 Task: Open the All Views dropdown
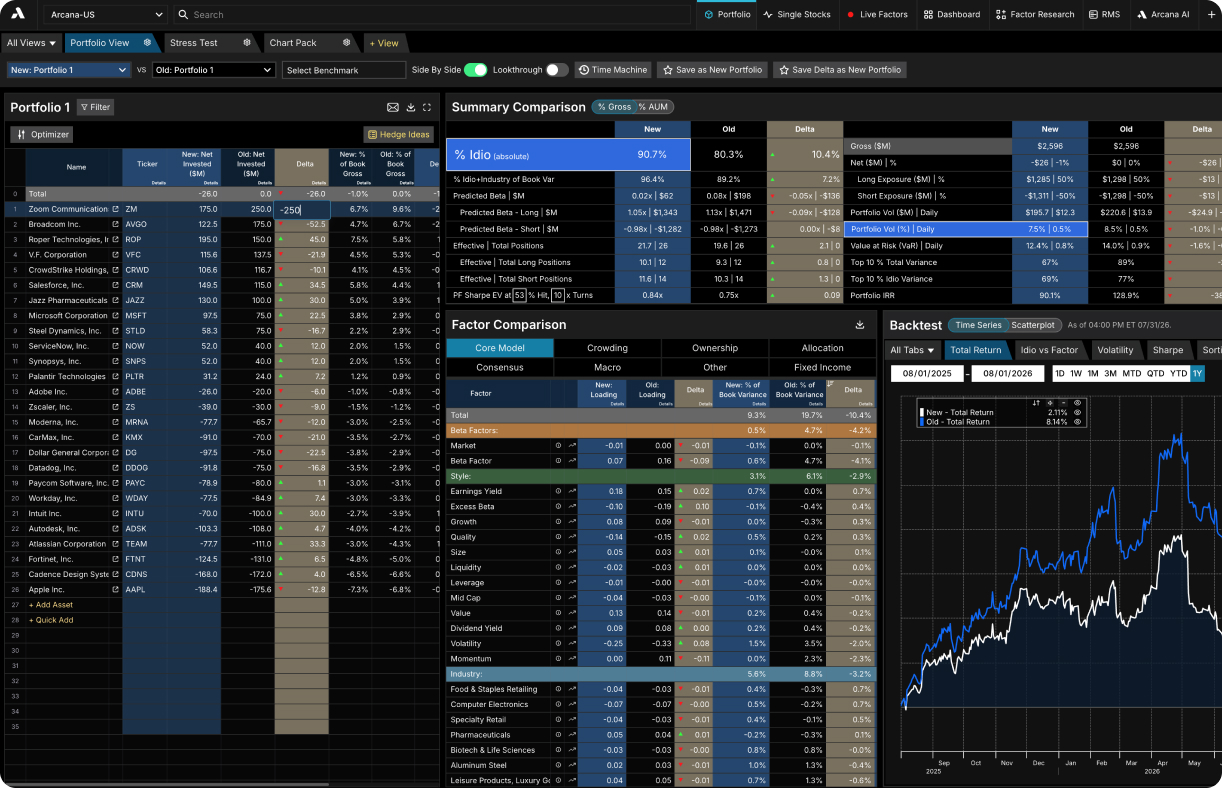click(x=31, y=43)
